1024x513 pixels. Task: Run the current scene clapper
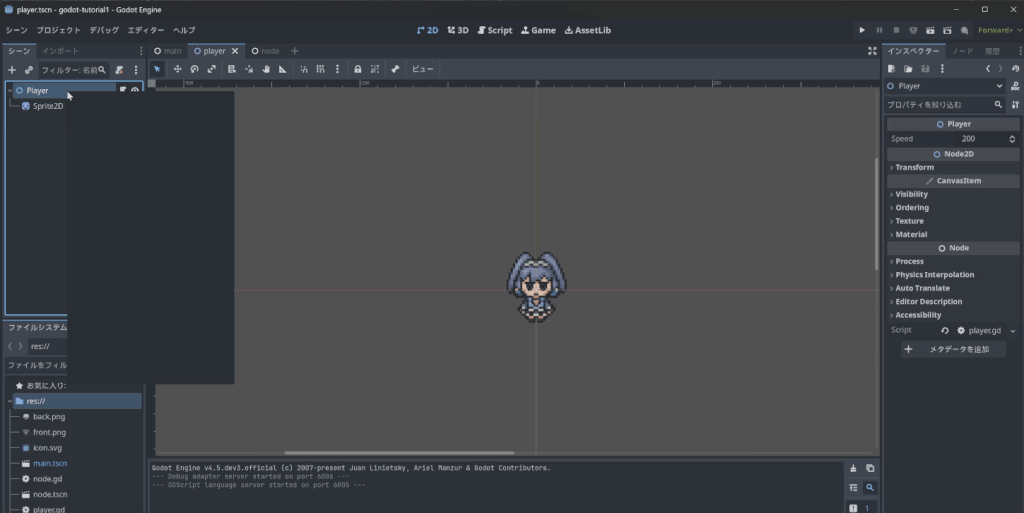click(x=930, y=30)
